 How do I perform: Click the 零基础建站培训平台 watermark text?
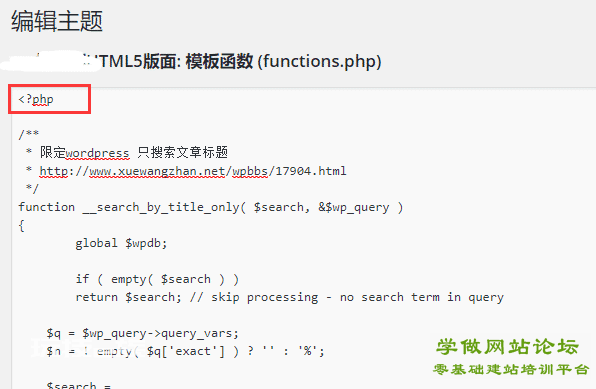click(511, 370)
